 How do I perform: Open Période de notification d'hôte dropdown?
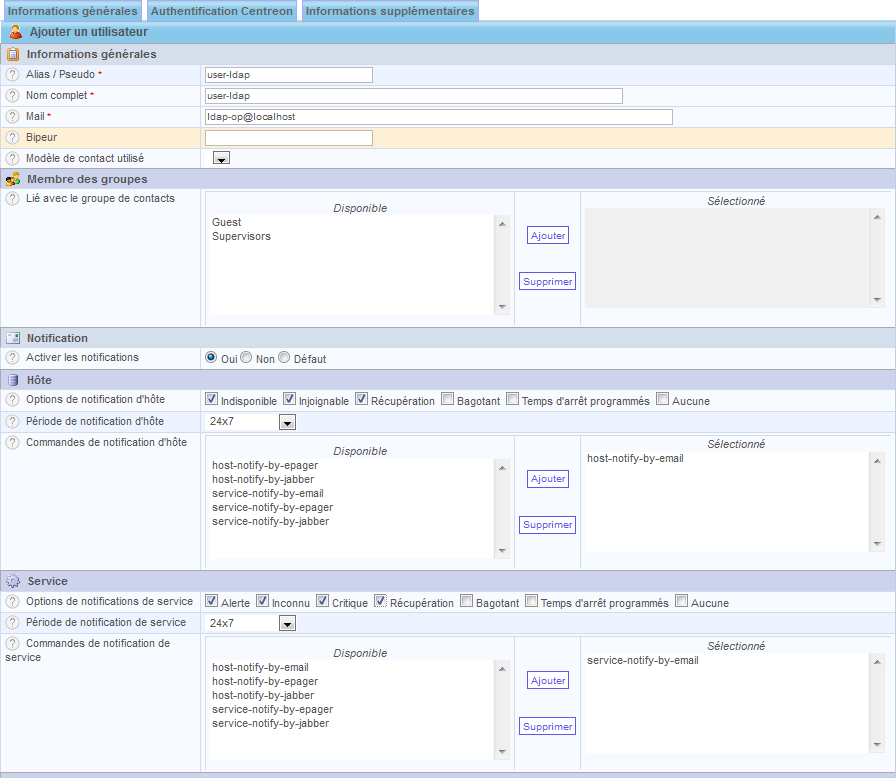click(x=287, y=423)
